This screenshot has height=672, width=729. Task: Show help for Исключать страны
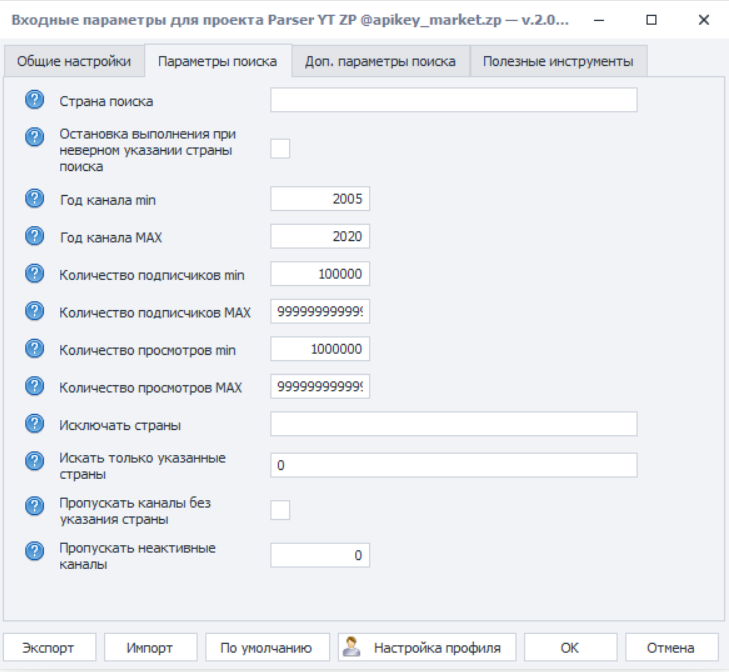point(35,424)
